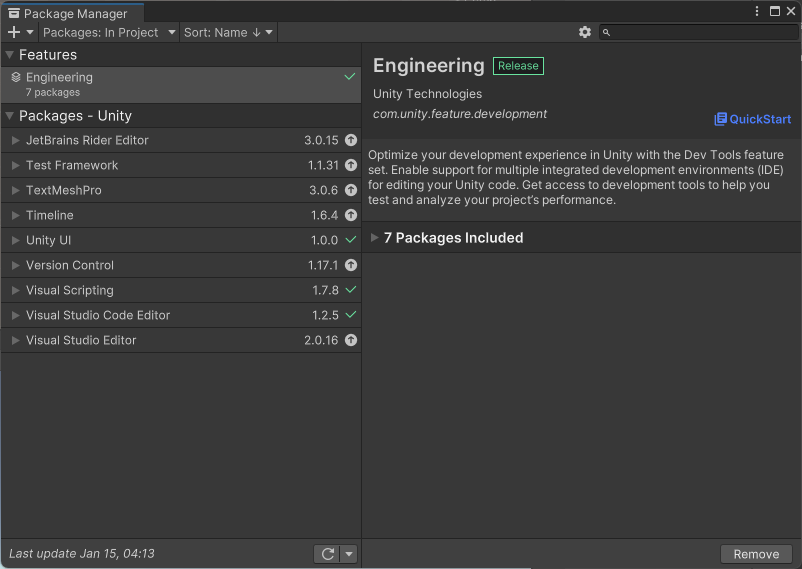This screenshot has height=569, width=802.
Task: Open the refresh options dropdown arrow
Action: click(349, 554)
